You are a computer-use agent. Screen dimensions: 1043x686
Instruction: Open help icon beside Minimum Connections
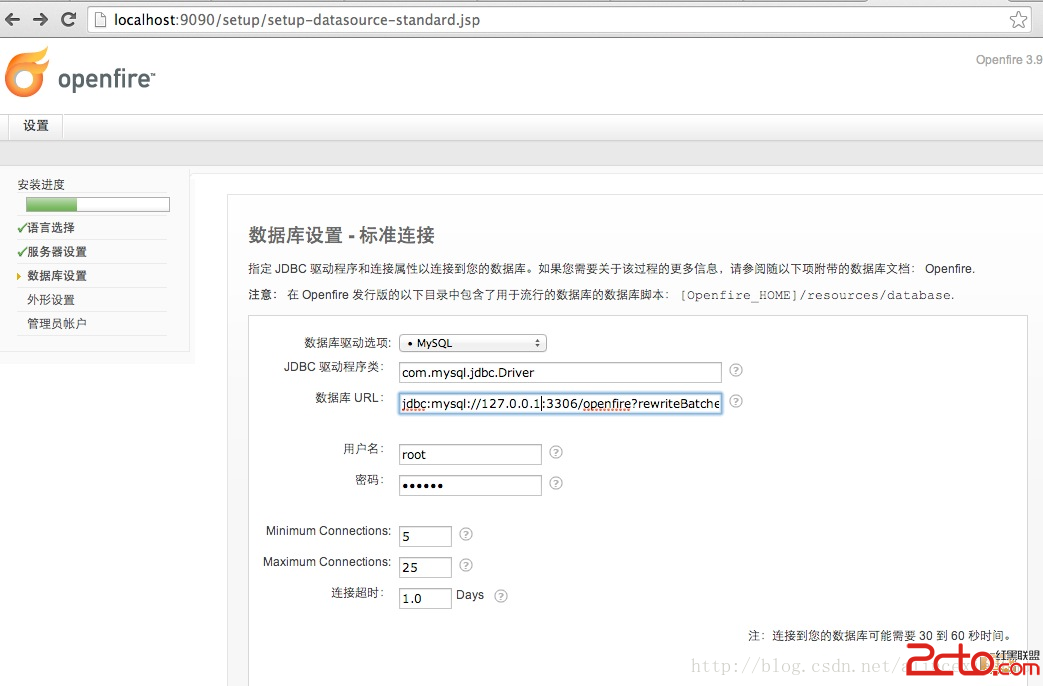tap(466, 534)
